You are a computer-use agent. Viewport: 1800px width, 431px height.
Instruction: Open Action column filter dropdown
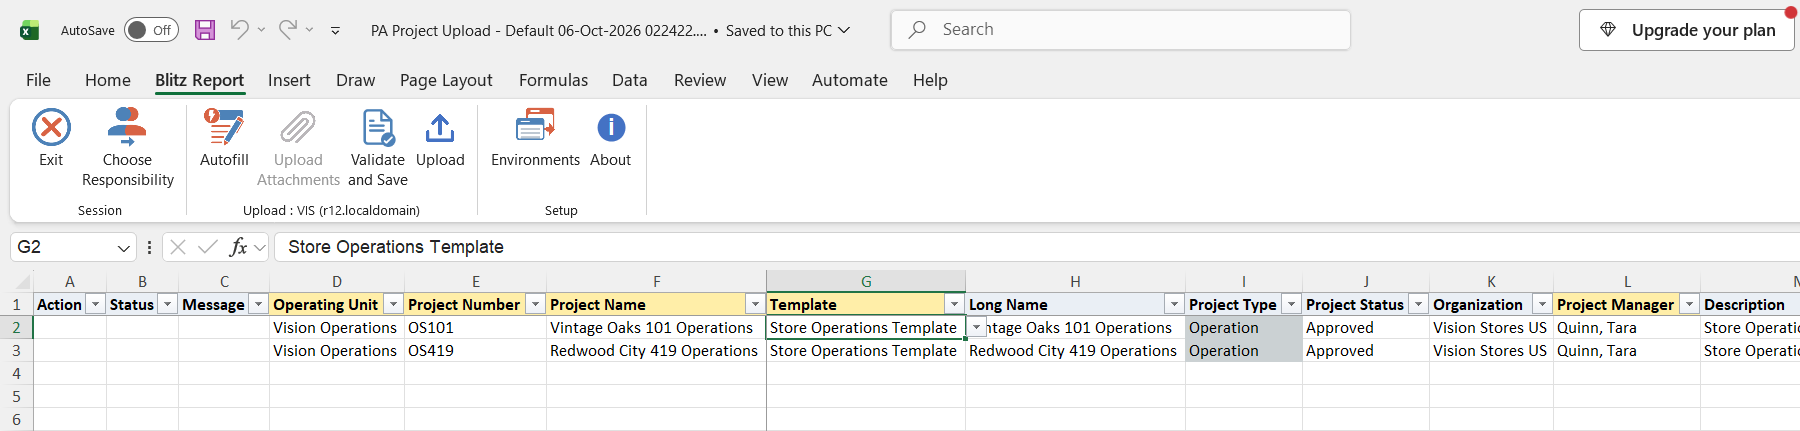coord(96,304)
